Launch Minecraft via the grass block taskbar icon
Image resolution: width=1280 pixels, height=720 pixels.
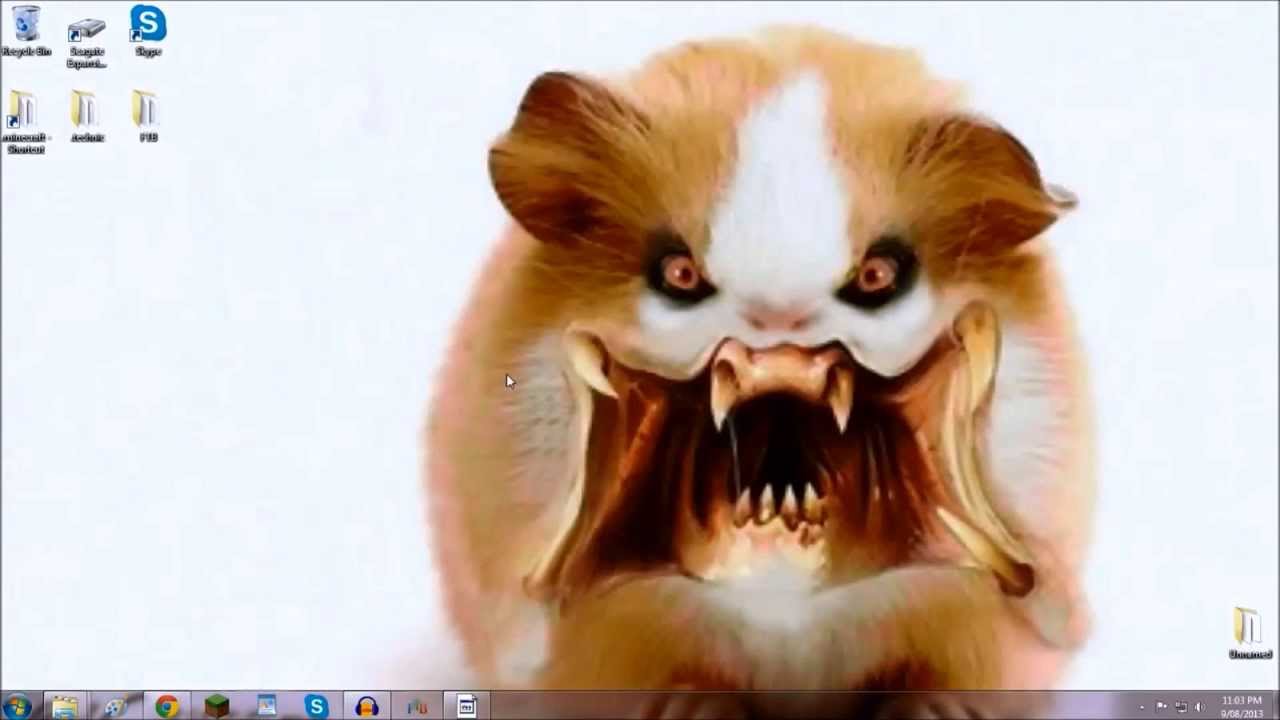coord(216,707)
